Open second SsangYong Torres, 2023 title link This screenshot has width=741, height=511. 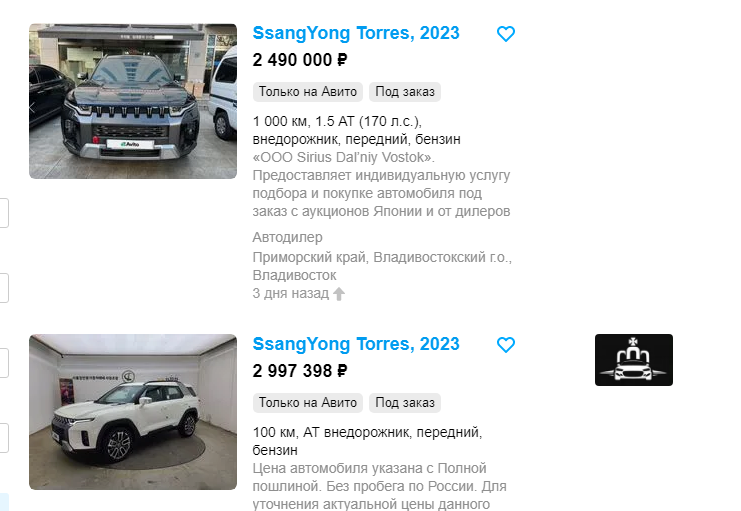(x=356, y=344)
